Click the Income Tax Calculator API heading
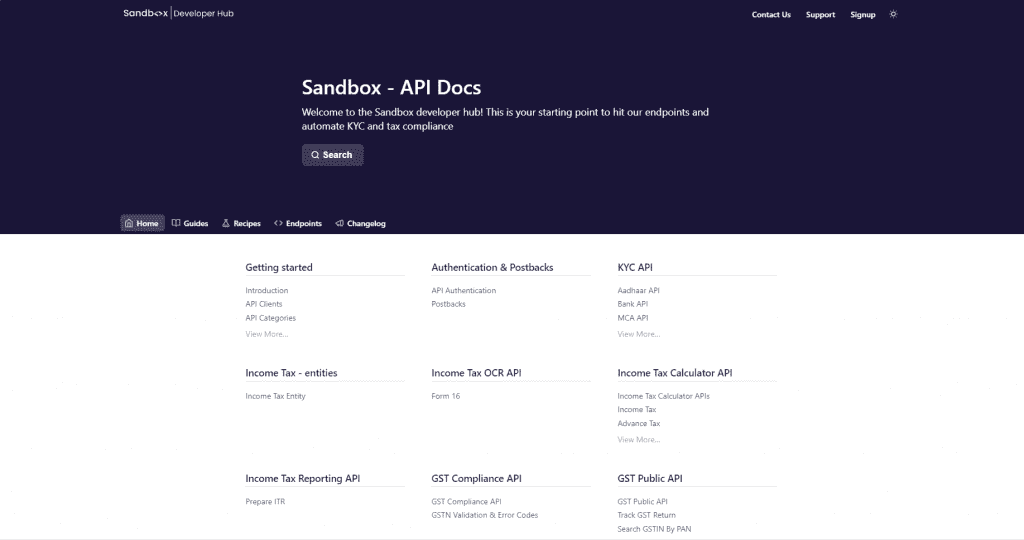Viewport: 1024px width, 540px height. (675, 373)
